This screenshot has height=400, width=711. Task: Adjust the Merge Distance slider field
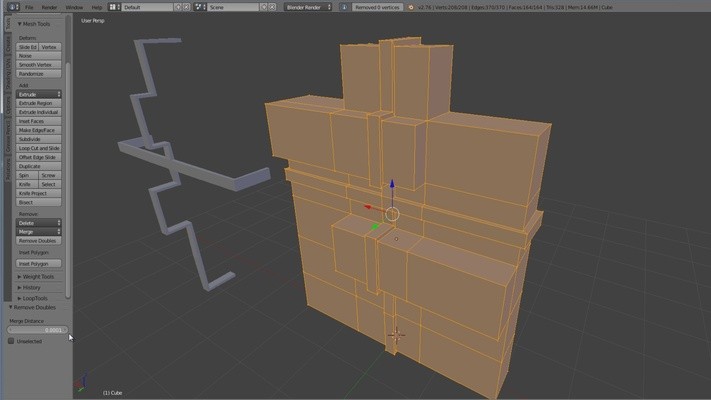37,330
